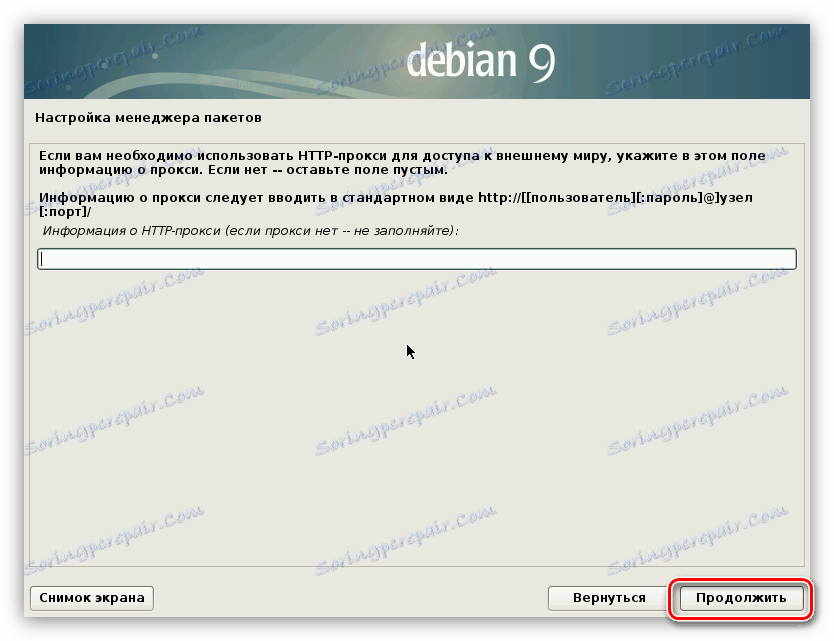Viewport: 834px width, 641px height.
Task: Click the paragraph about proxy format 'http://[[пользователь]'
Action: [396, 204]
